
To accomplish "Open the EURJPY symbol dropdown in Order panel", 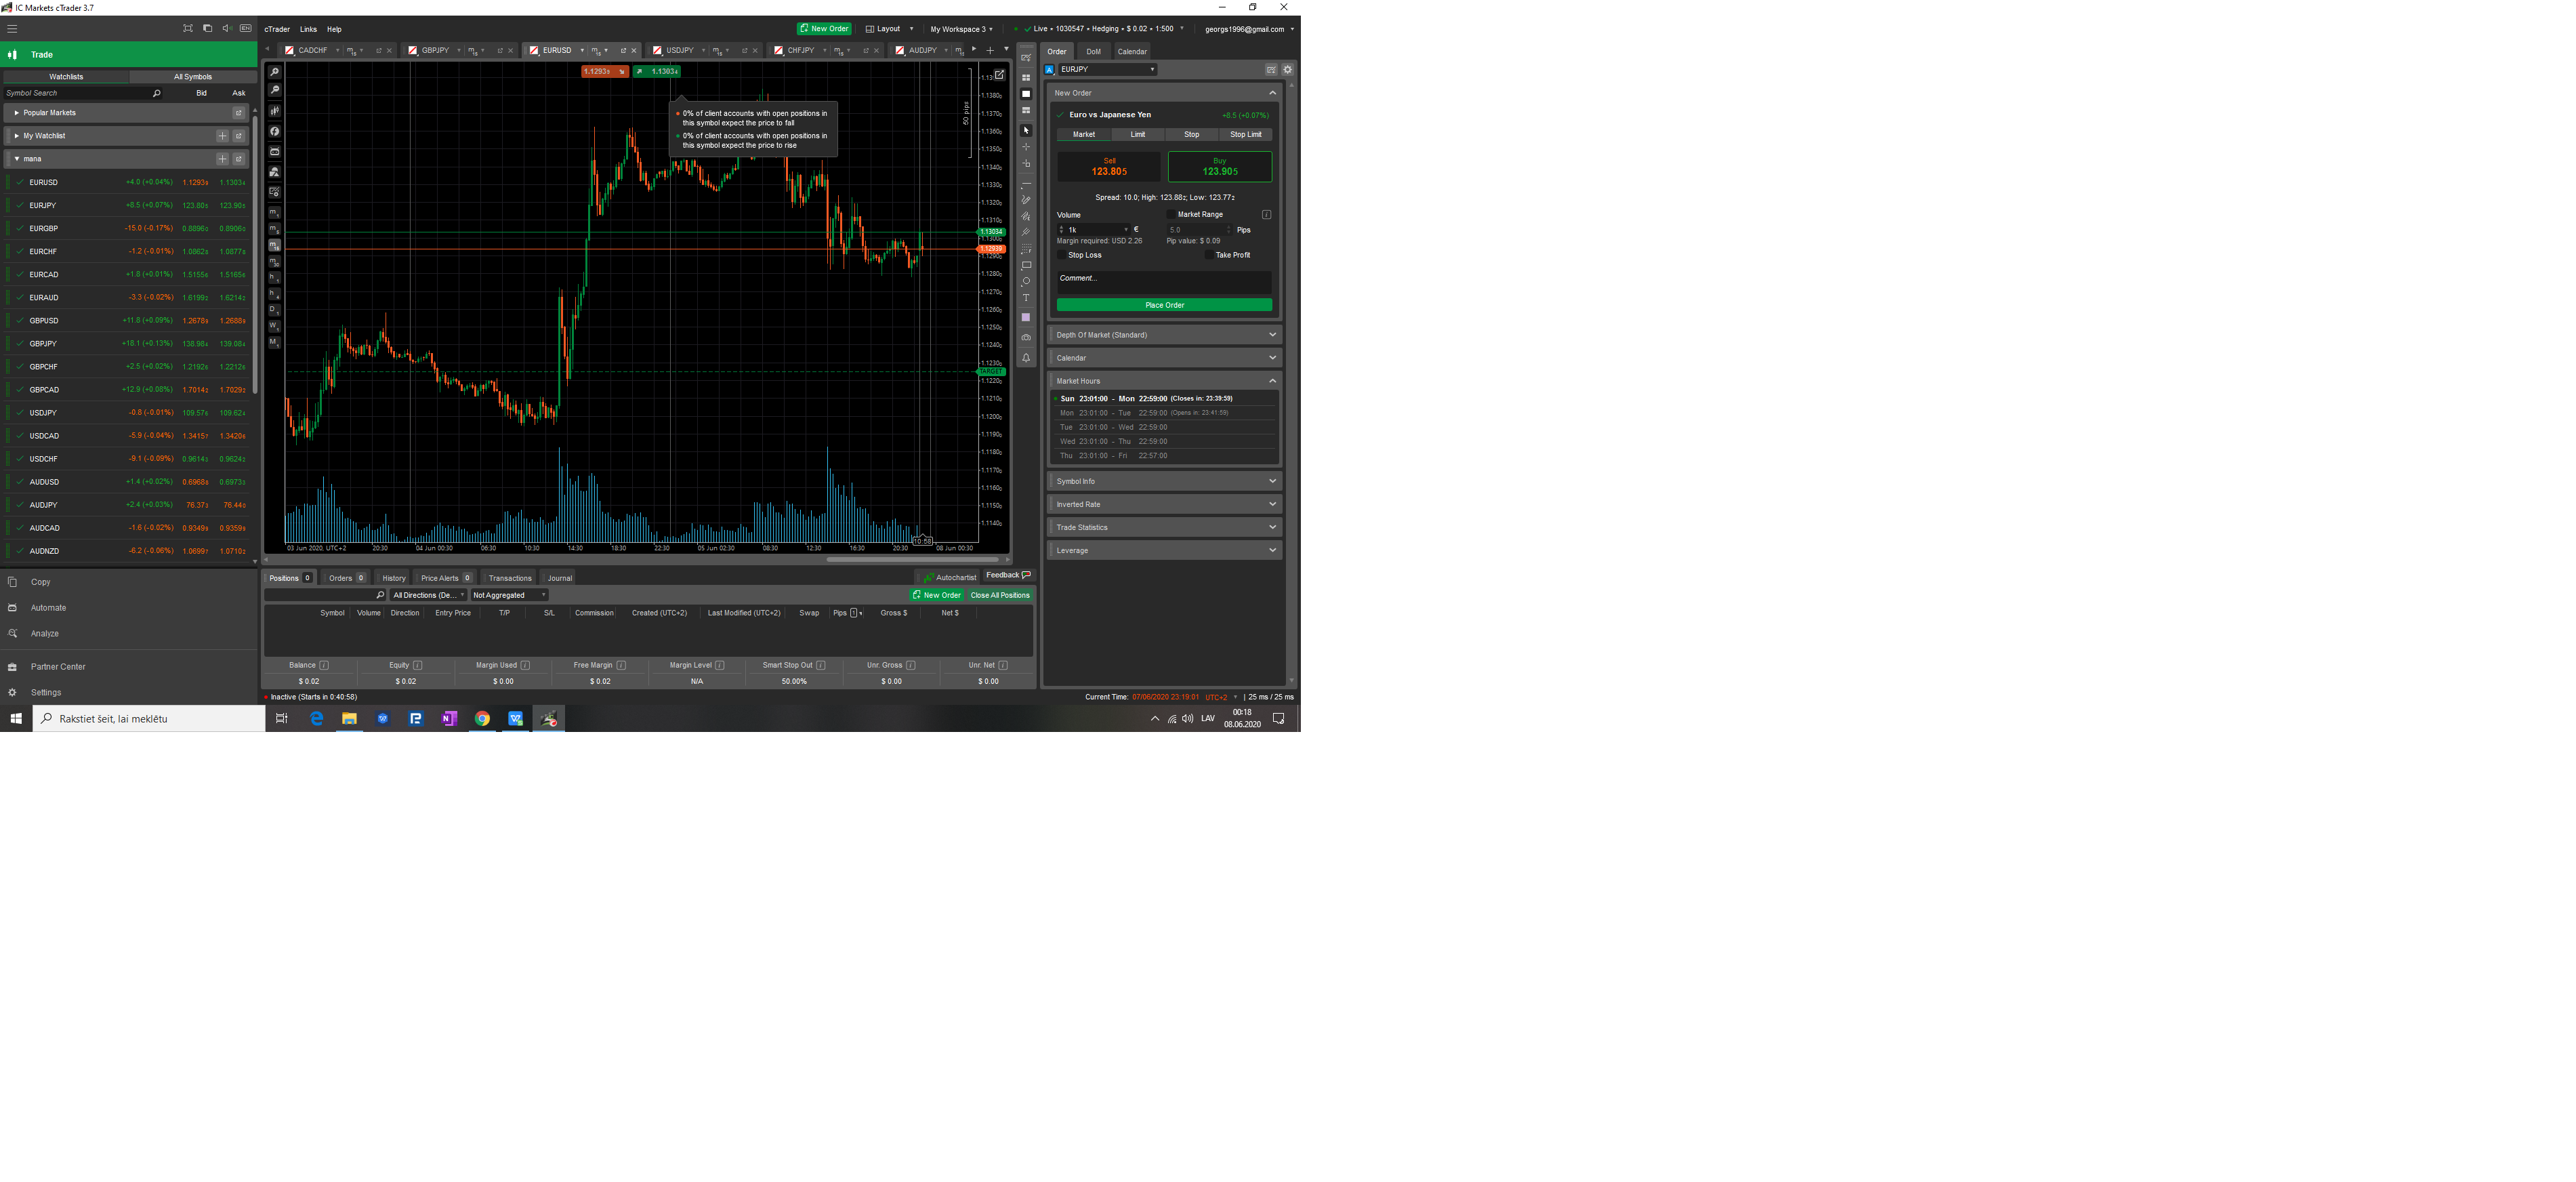I will [1108, 70].
